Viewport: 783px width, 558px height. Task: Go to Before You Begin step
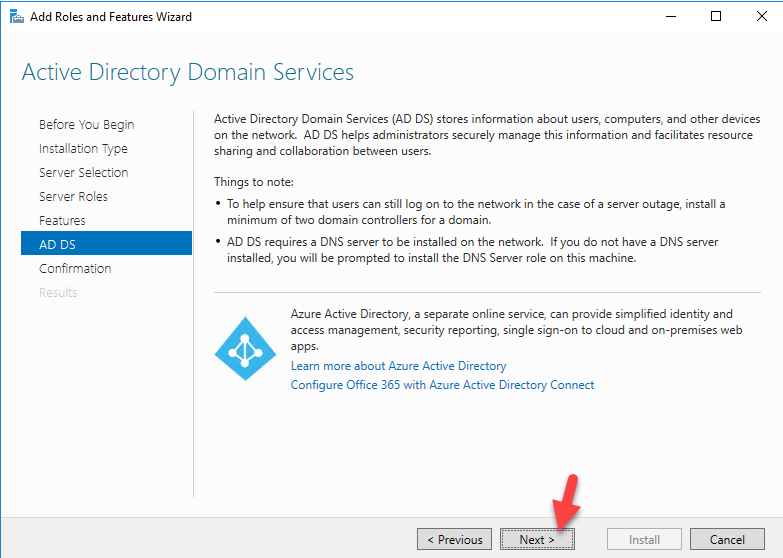pos(86,124)
